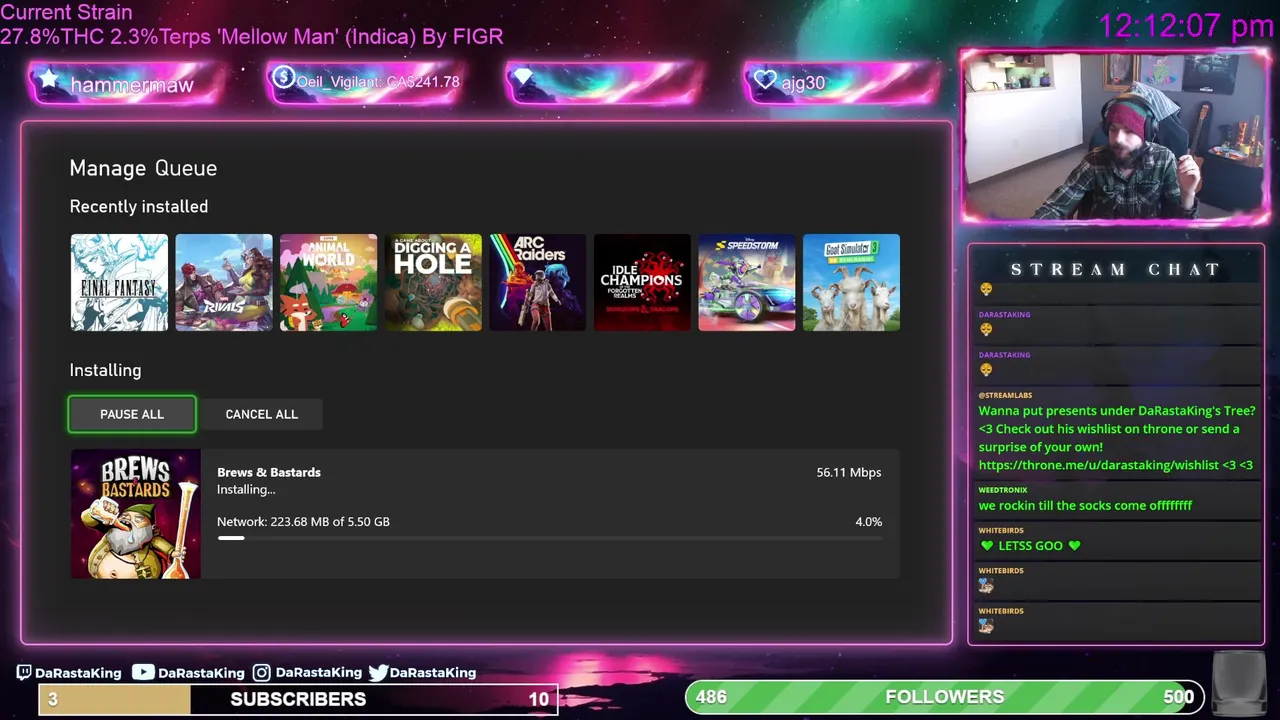Click the green heart before LETSS GOO
Viewport: 1280px width, 720px height.
point(987,546)
